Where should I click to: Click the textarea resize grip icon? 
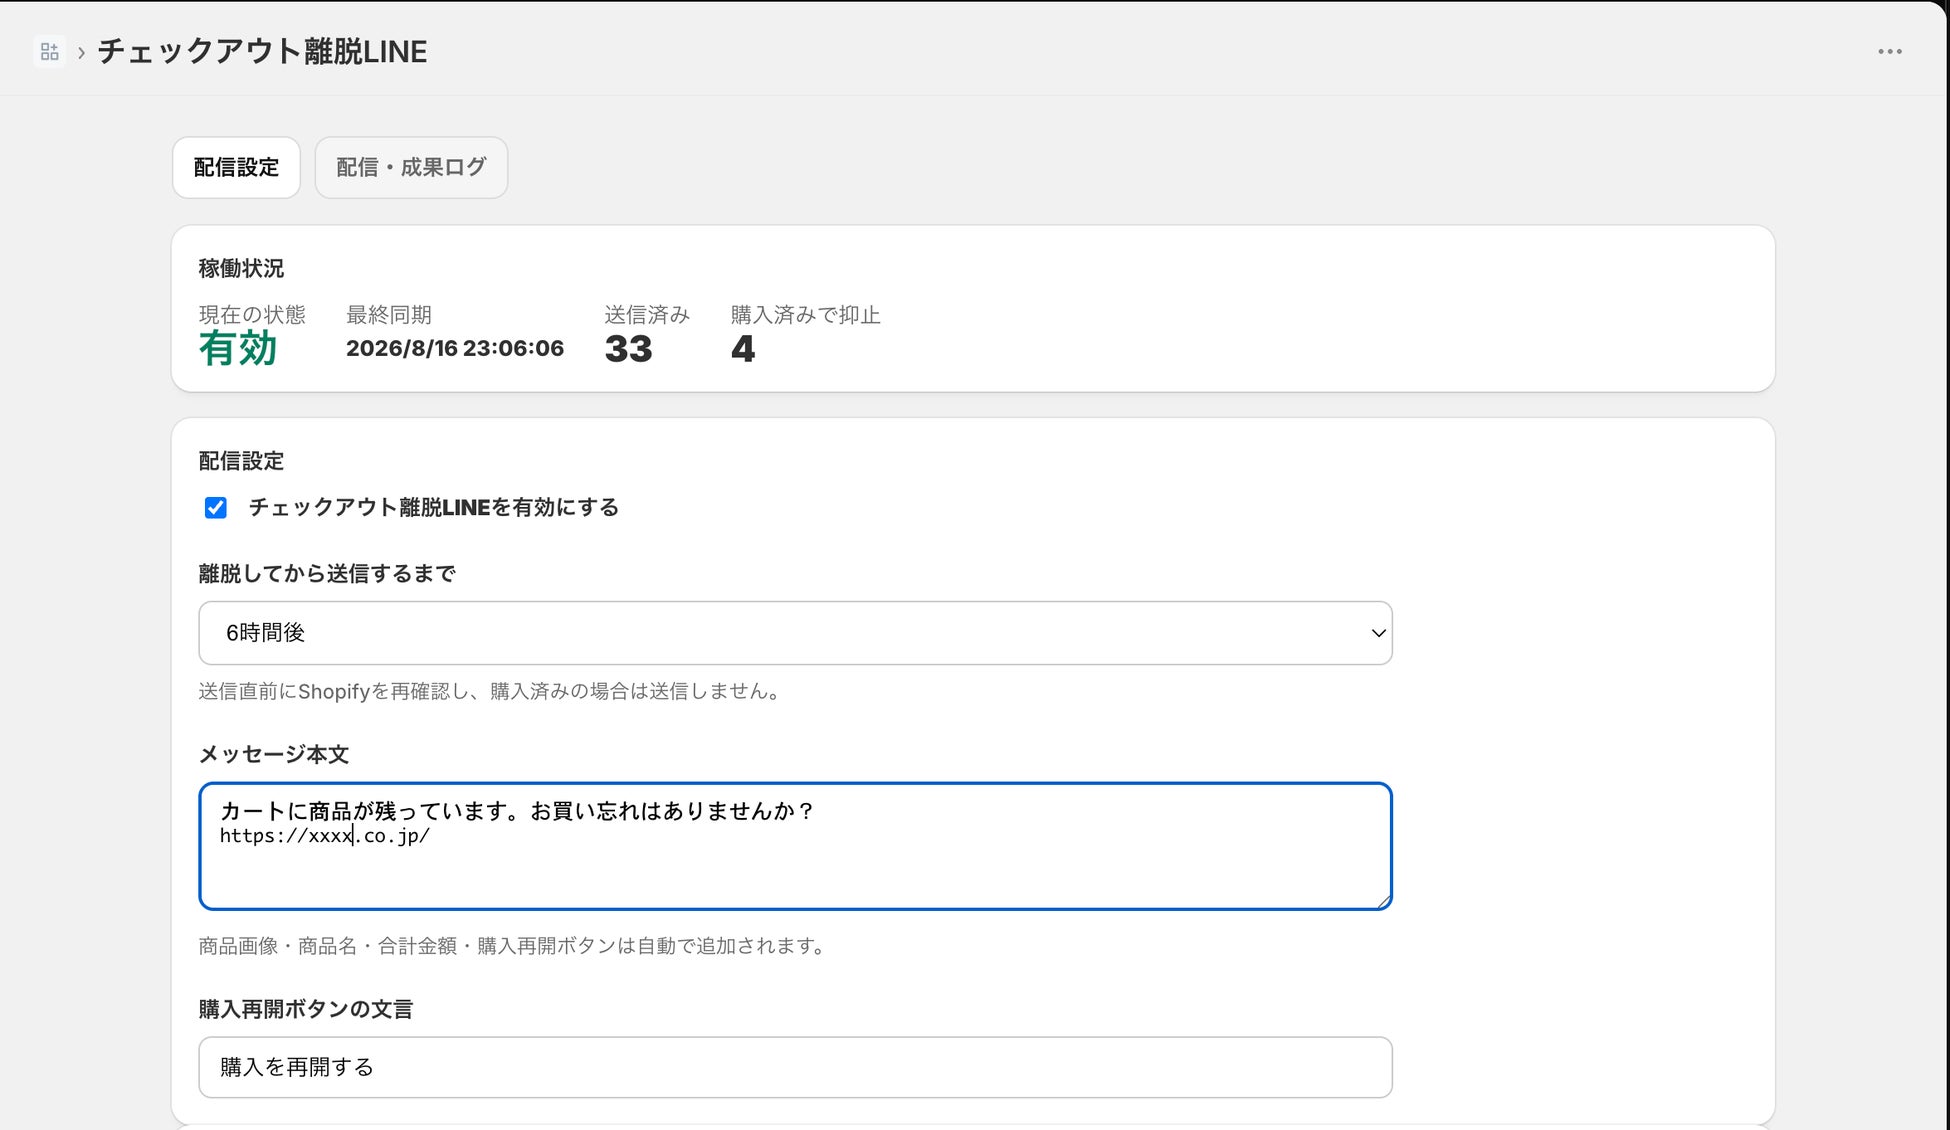1383,901
